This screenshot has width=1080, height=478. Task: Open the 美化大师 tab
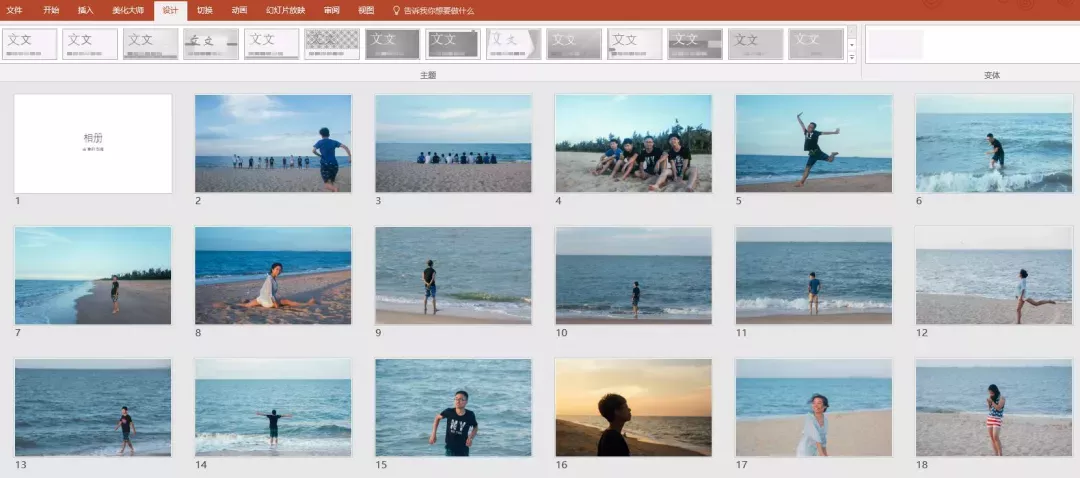pyautogui.click(x=127, y=10)
